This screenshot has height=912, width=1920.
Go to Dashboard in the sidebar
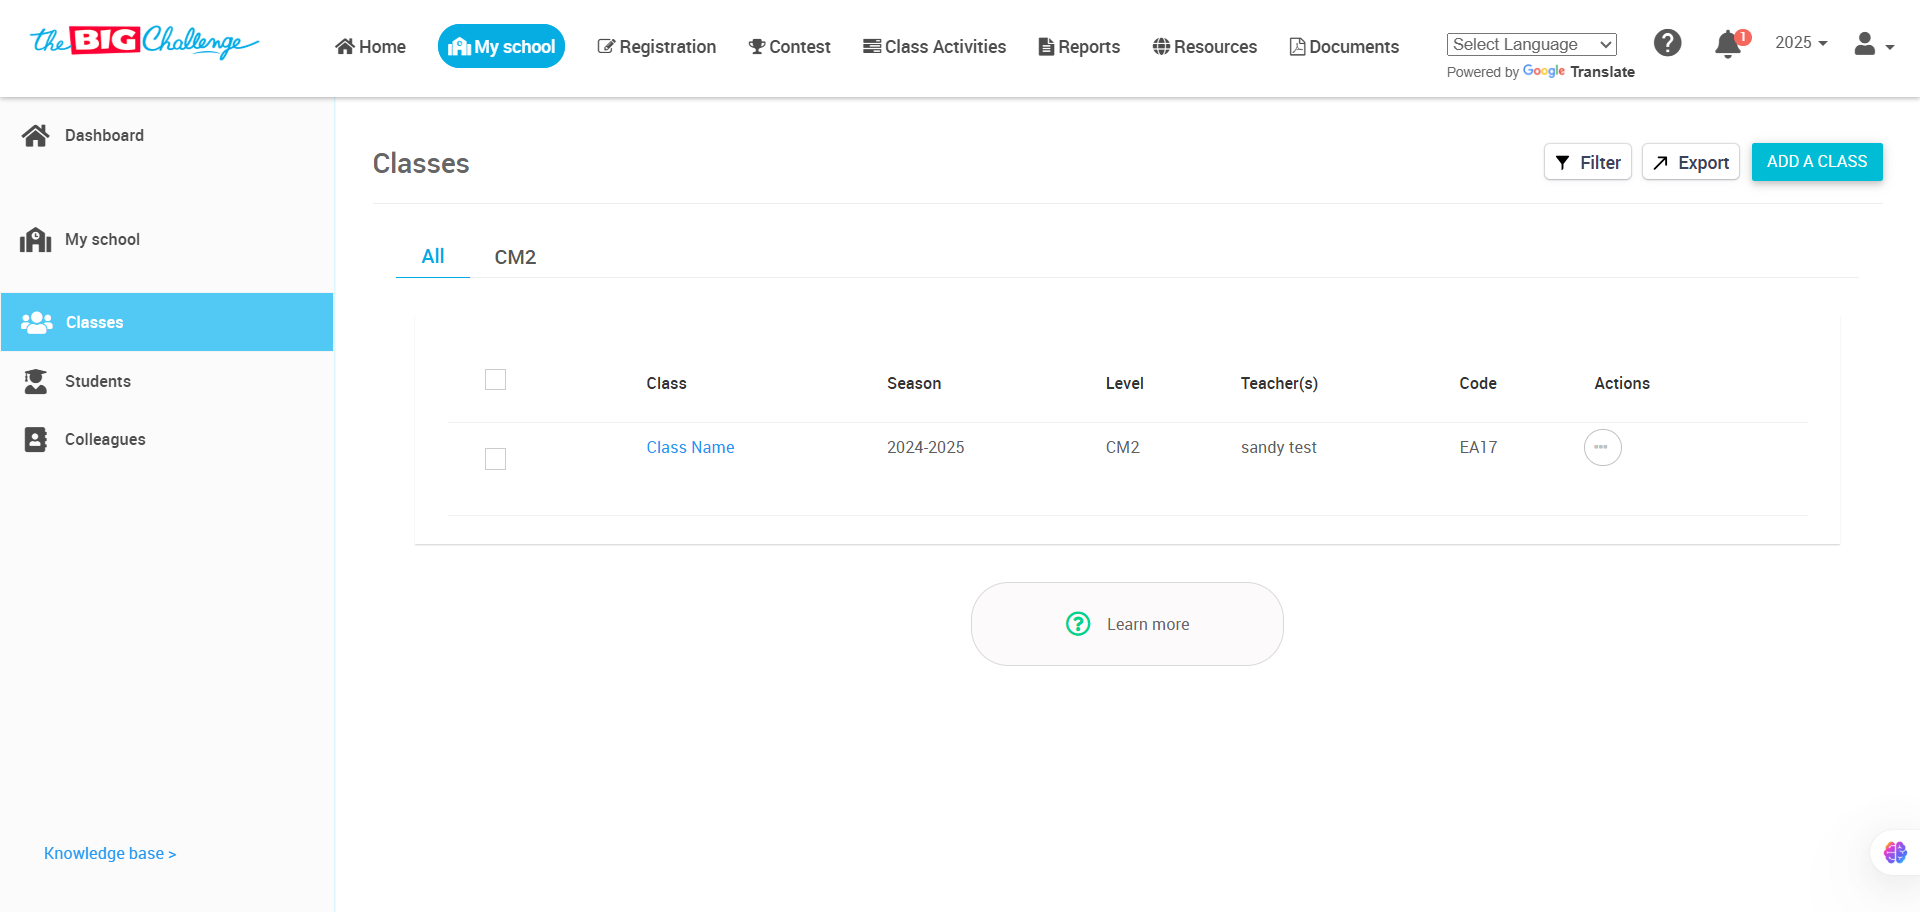167,135
